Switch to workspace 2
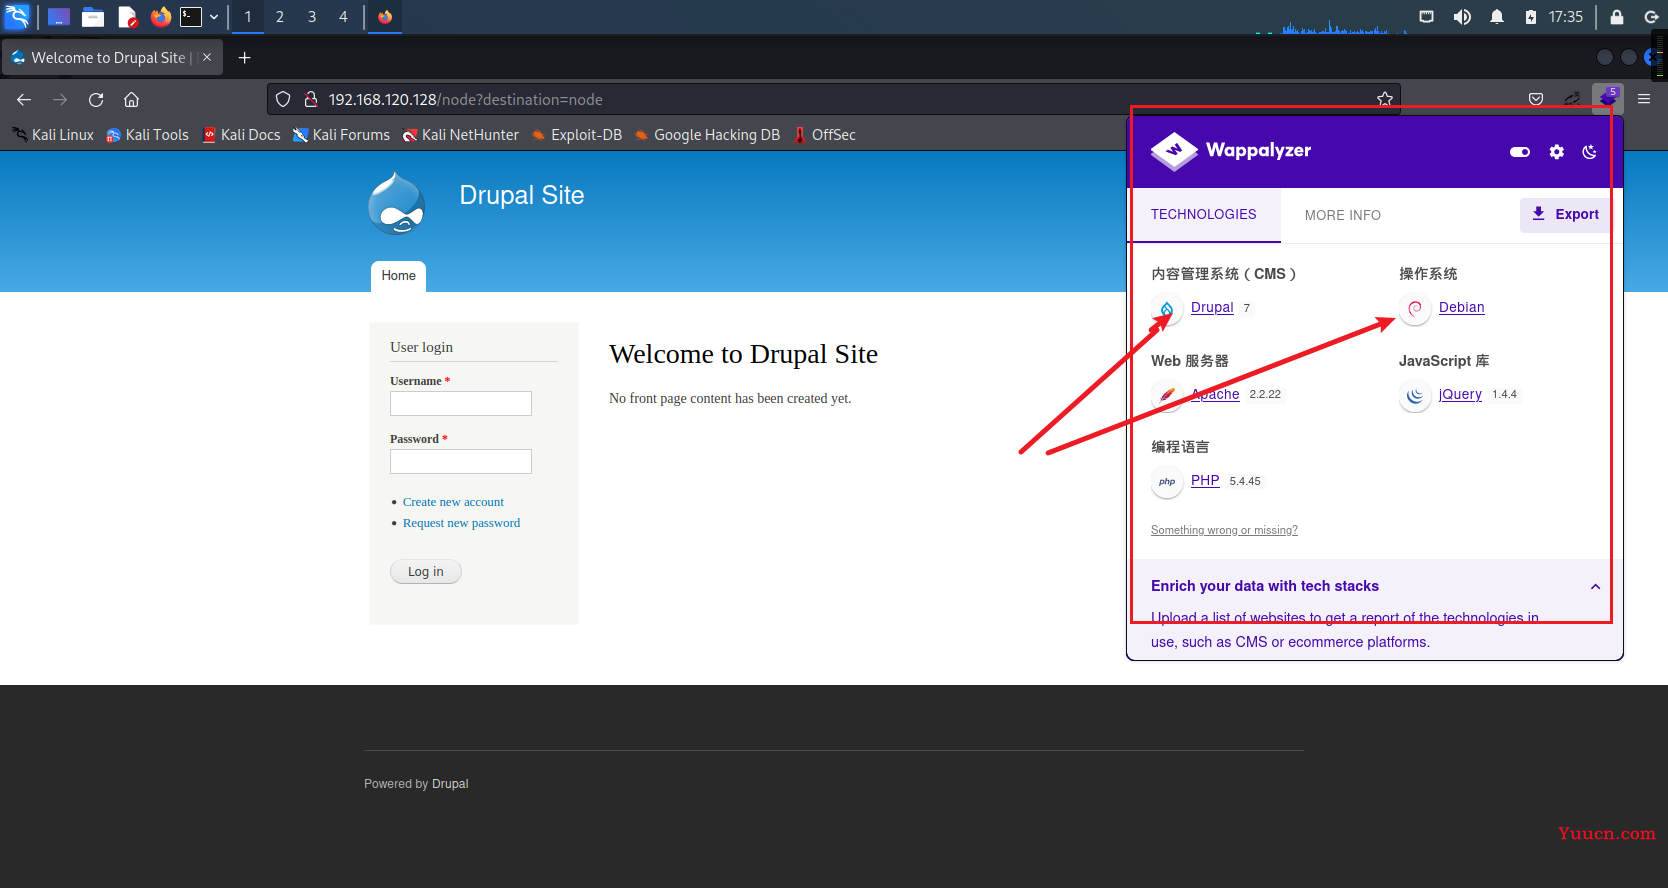The image size is (1668, 888). [x=280, y=17]
